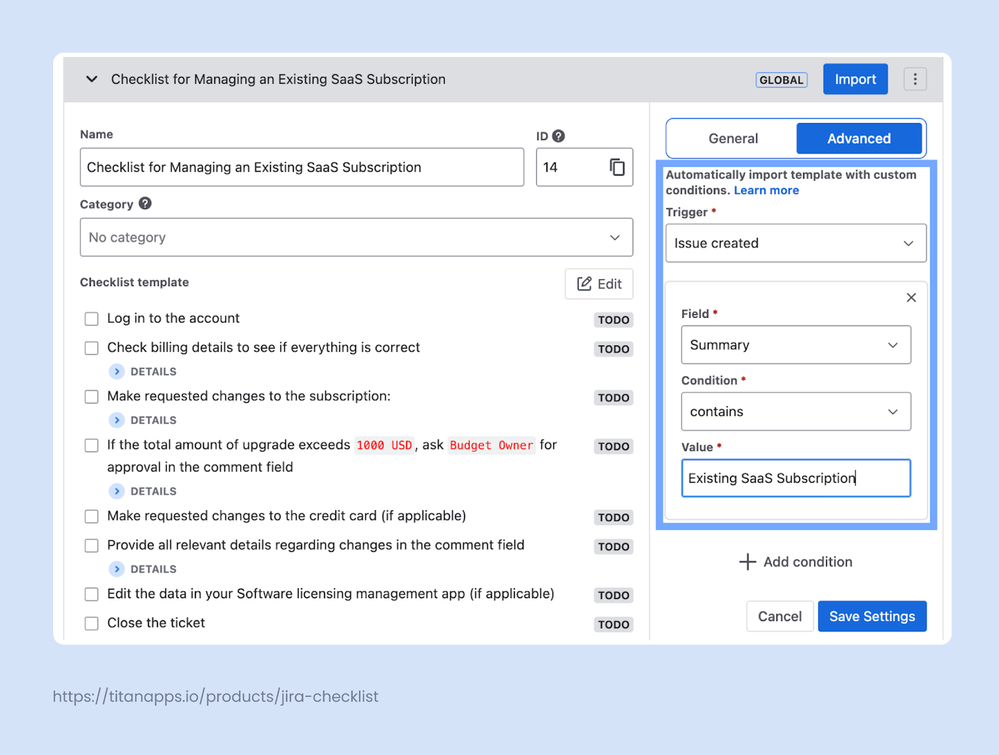Image resolution: width=999 pixels, height=755 pixels.
Task: Remove the condition using the X icon
Action: [x=910, y=297]
